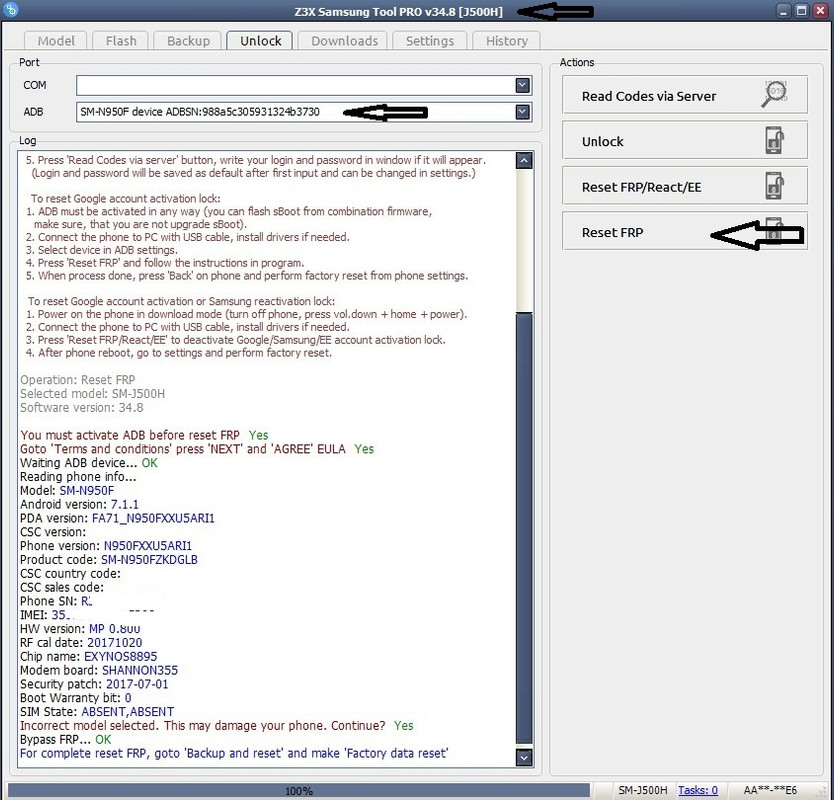The width and height of the screenshot is (834, 800).
Task: Click the 'HW version: MP 0.800' line
Action: pyautogui.click(x=80, y=629)
